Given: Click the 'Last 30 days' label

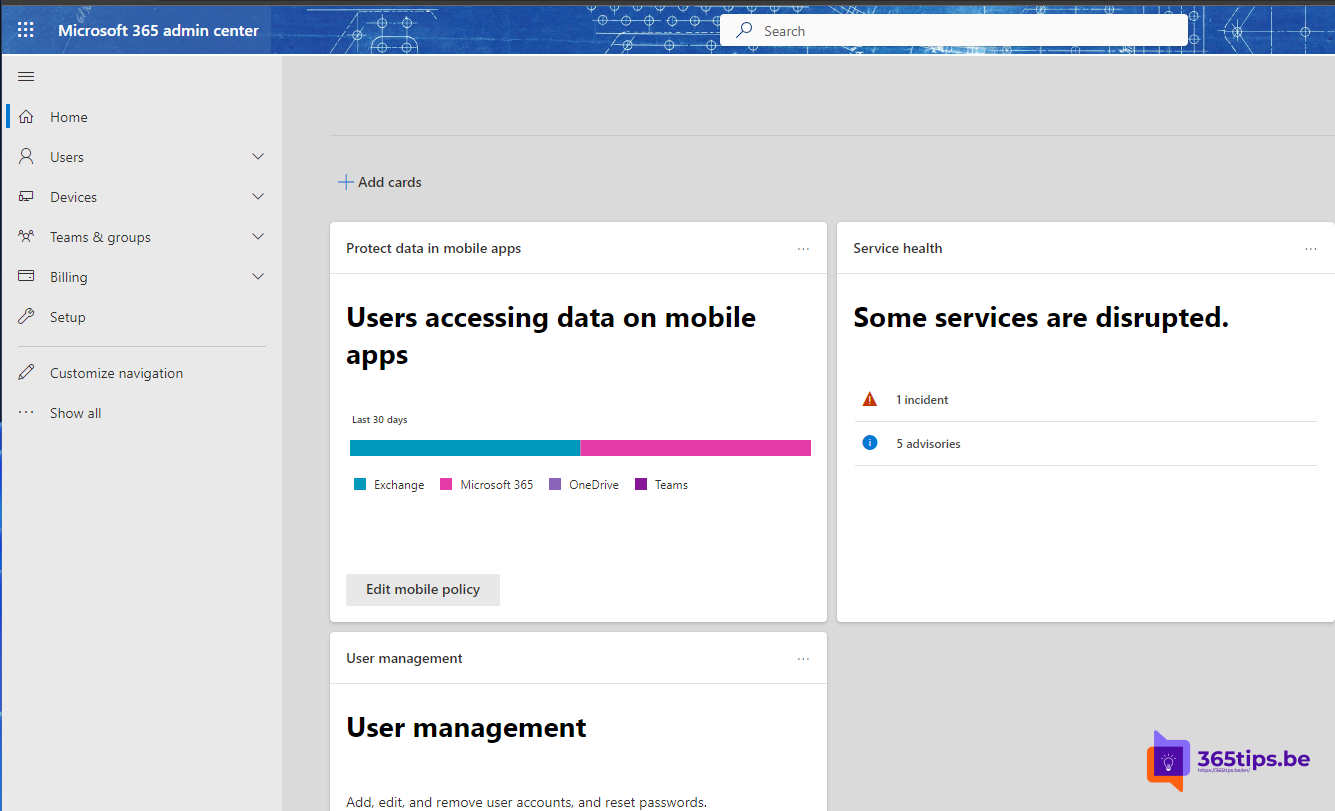Looking at the screenshot, I should [380, 420].
